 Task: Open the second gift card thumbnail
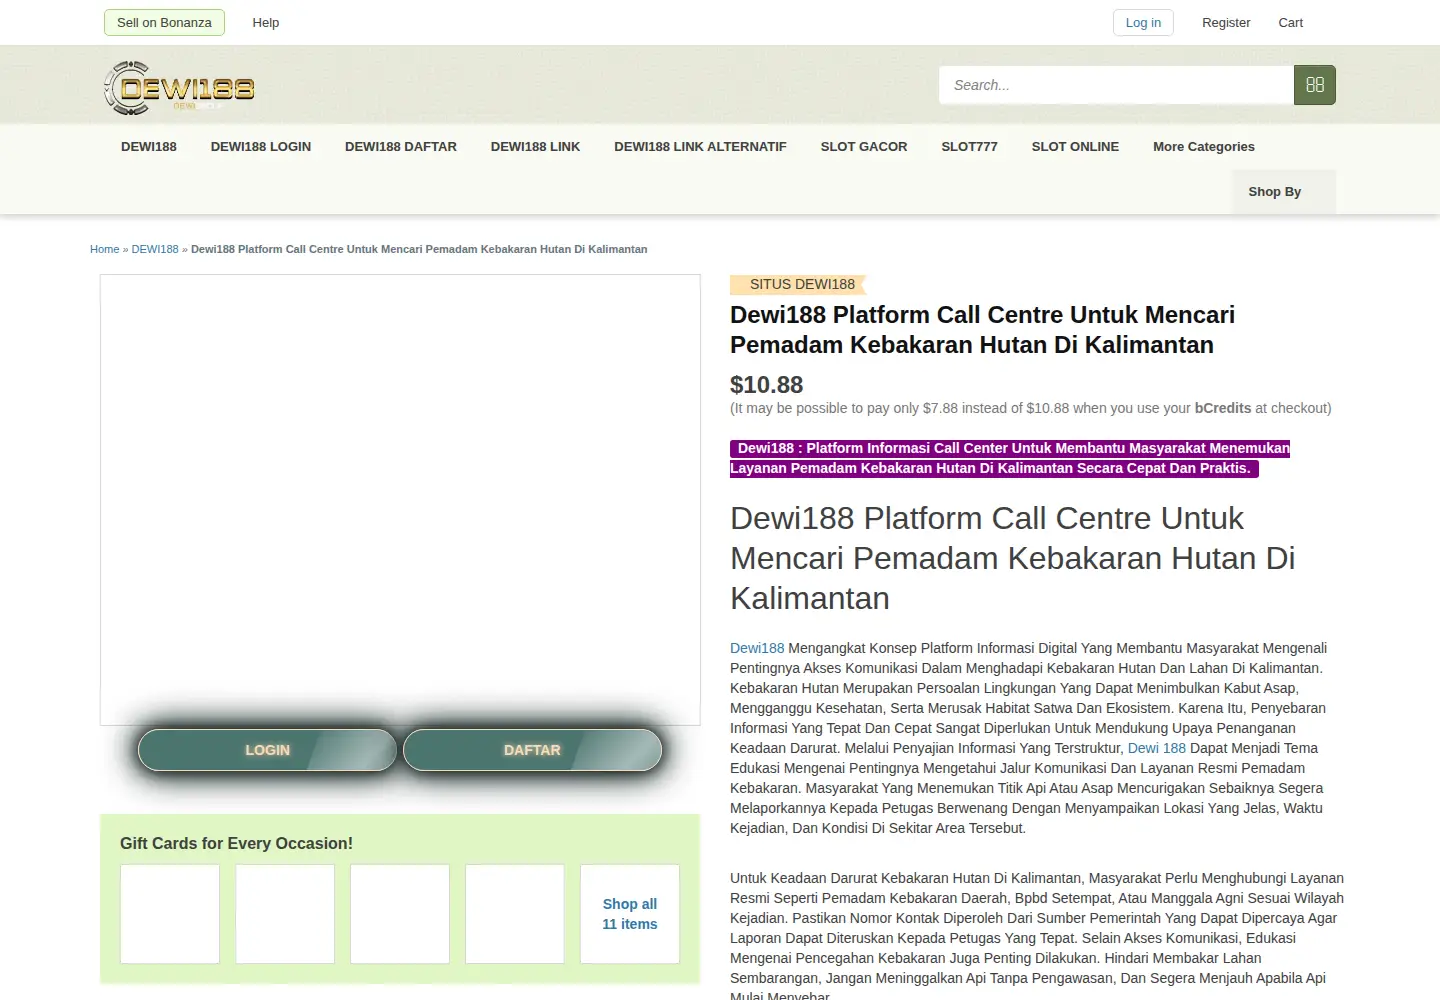pyautogui.click(x=285, y=914)
